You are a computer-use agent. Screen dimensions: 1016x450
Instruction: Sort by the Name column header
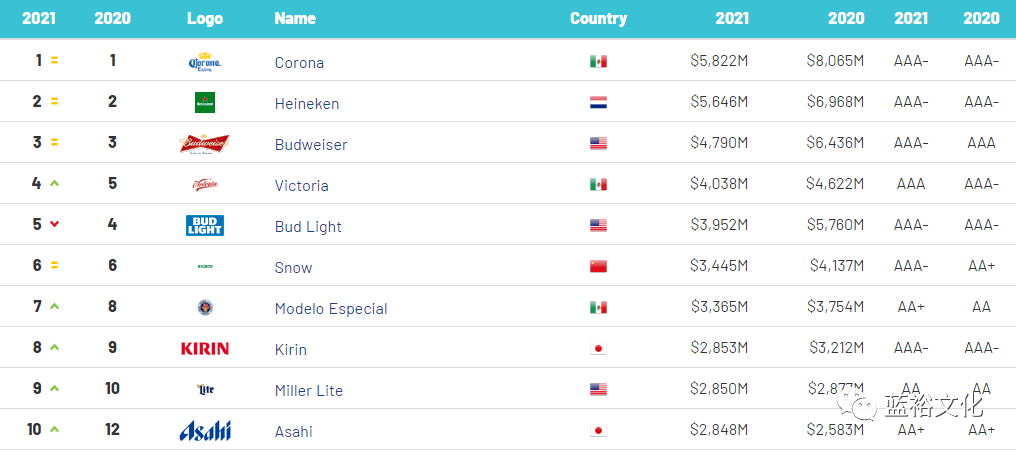(295, 19)
